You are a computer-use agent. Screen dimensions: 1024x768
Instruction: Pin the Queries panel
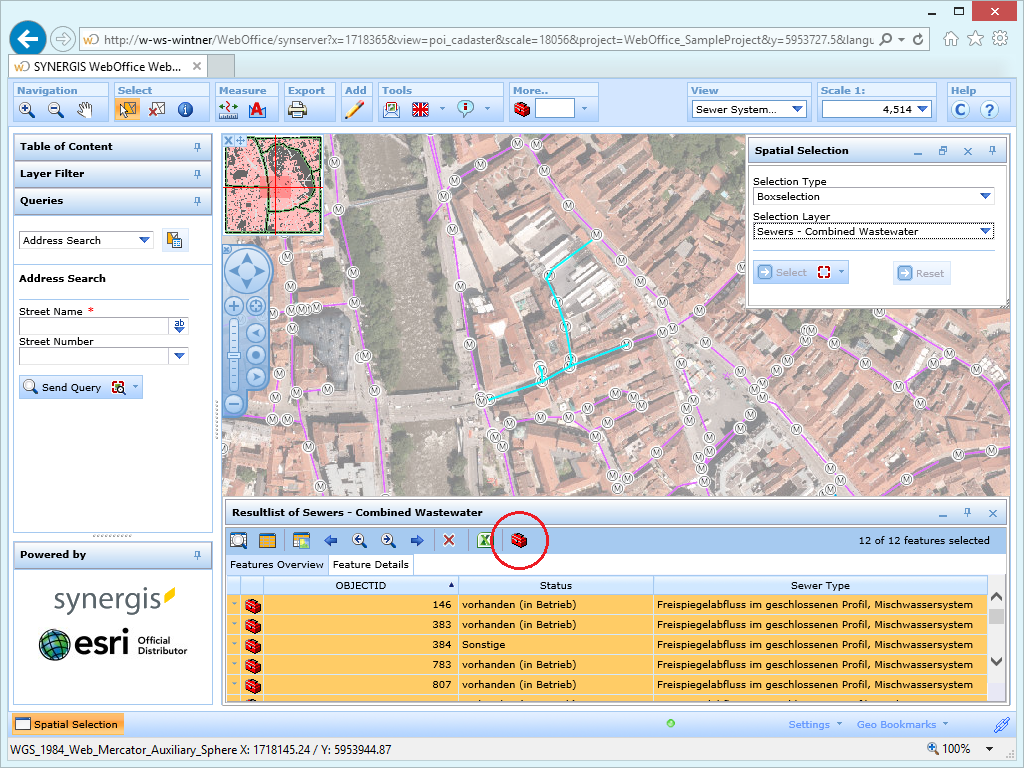[199, 202]
